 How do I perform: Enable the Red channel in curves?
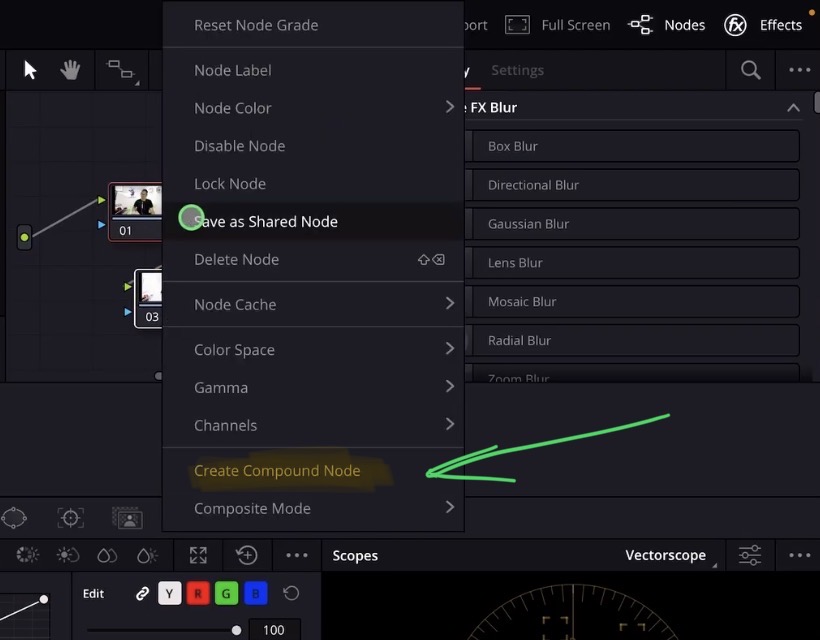pyautogui.click(x=197, y=593)
